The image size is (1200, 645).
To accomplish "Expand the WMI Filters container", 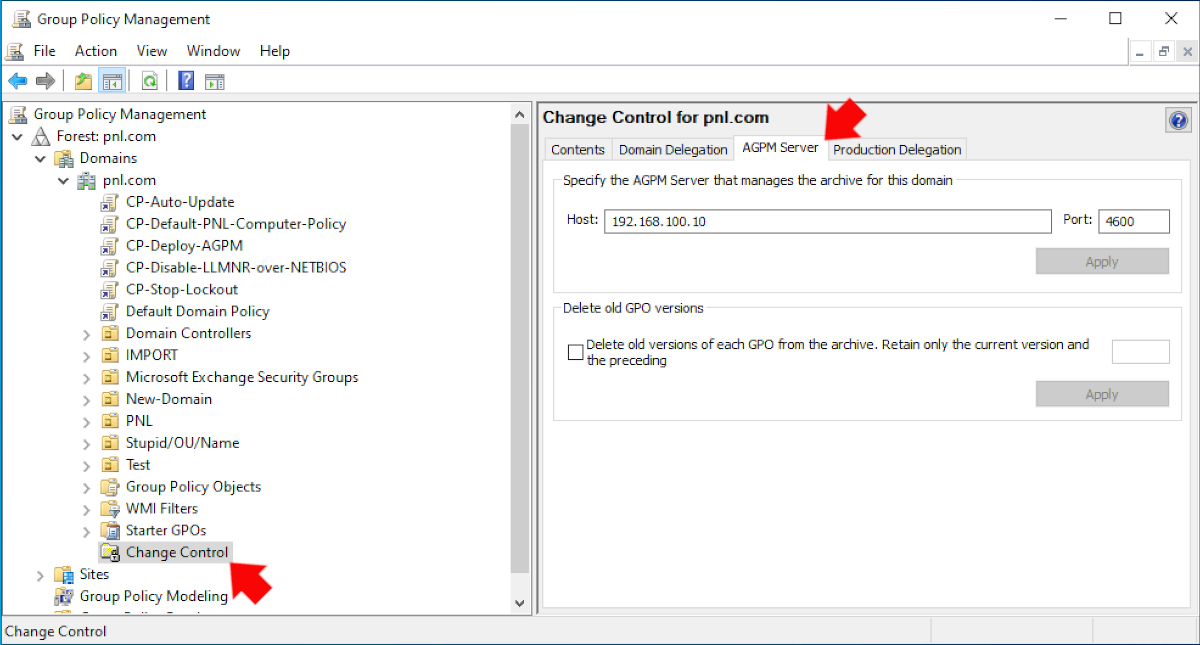I will (86, 509).
